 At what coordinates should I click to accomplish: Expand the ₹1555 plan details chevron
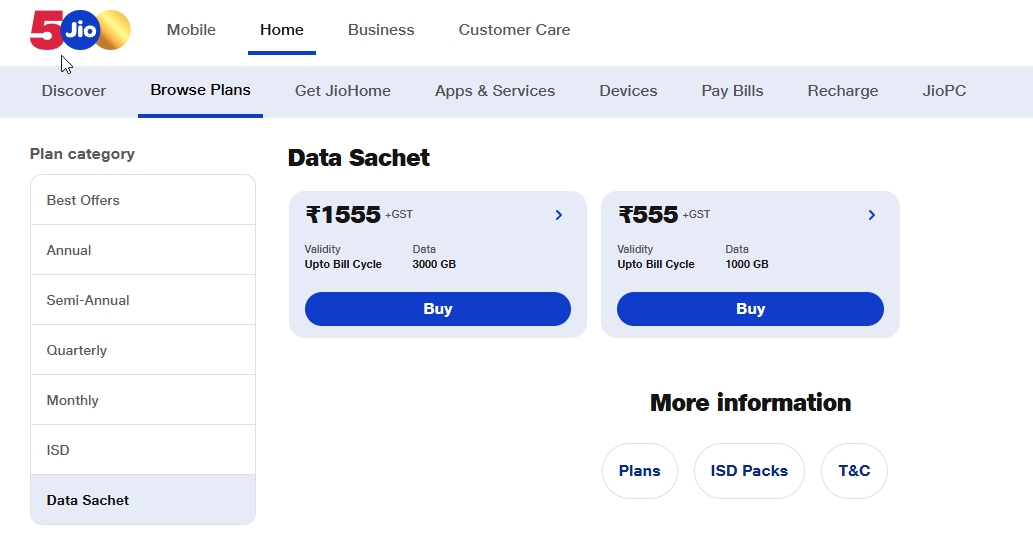(x=559, y=215)
